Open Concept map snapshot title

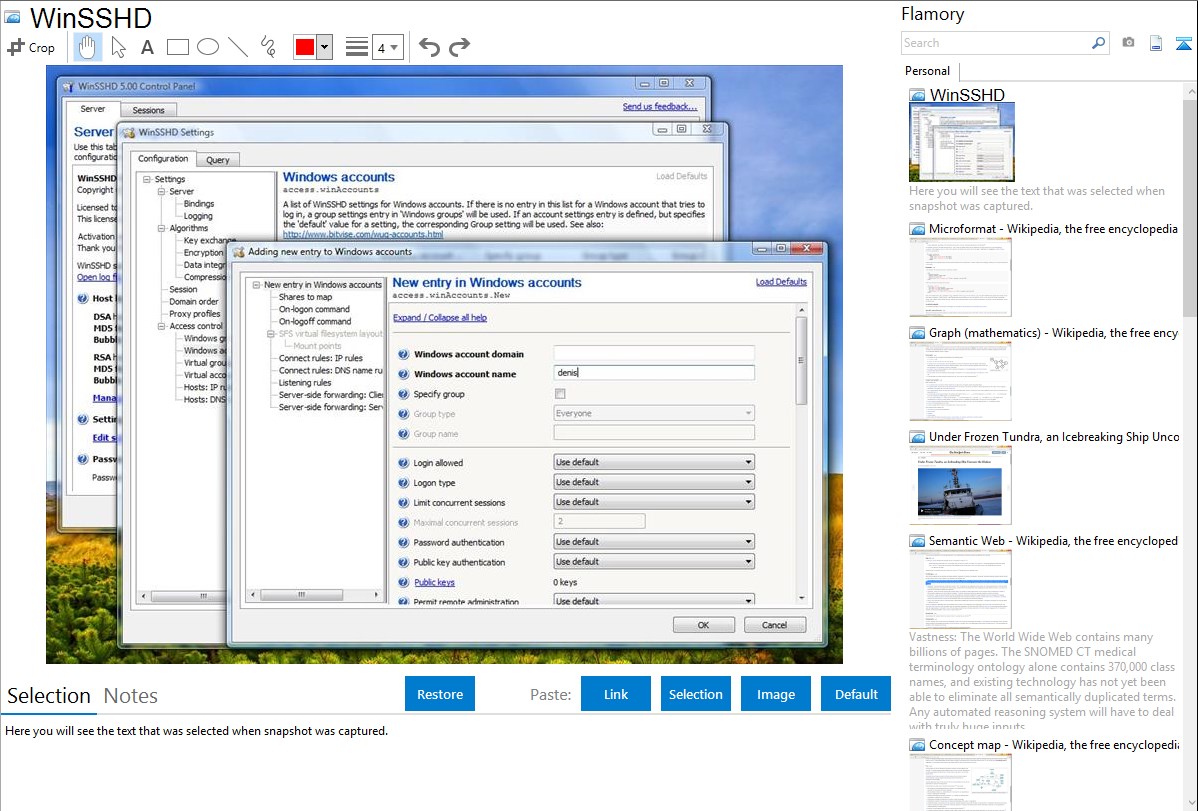pos(1053,744)
